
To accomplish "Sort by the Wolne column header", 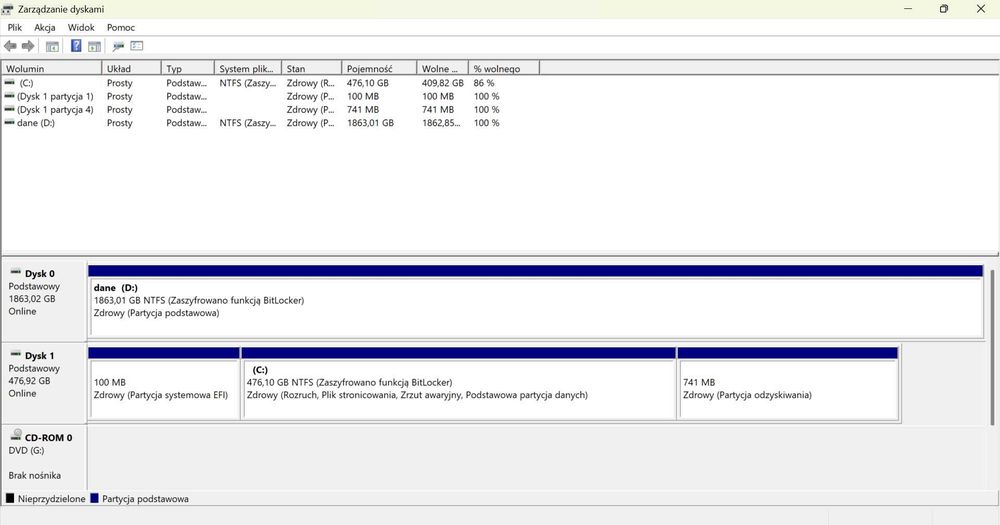I will pos(442,68).
